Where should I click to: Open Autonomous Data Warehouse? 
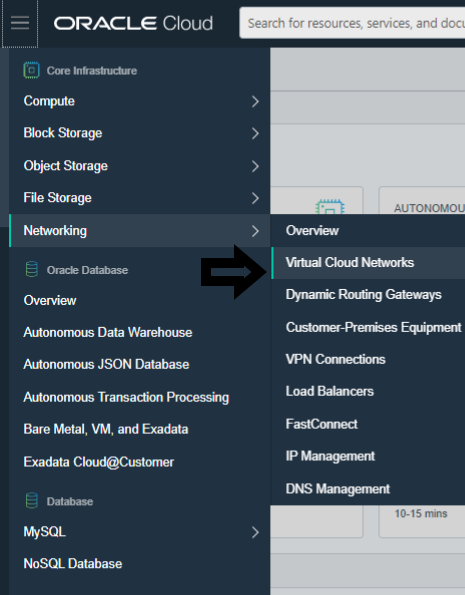108,332
